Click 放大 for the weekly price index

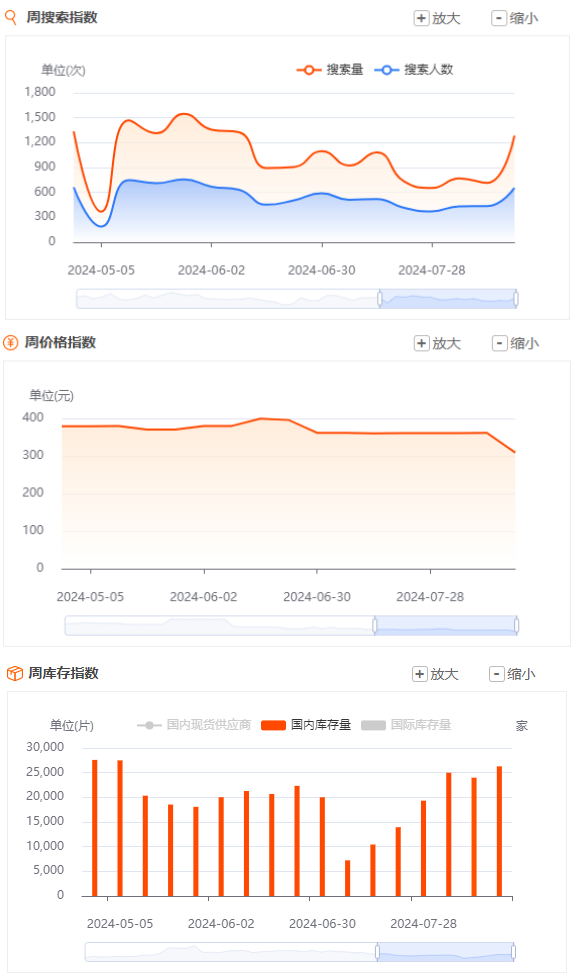click(x=437, y=343)
